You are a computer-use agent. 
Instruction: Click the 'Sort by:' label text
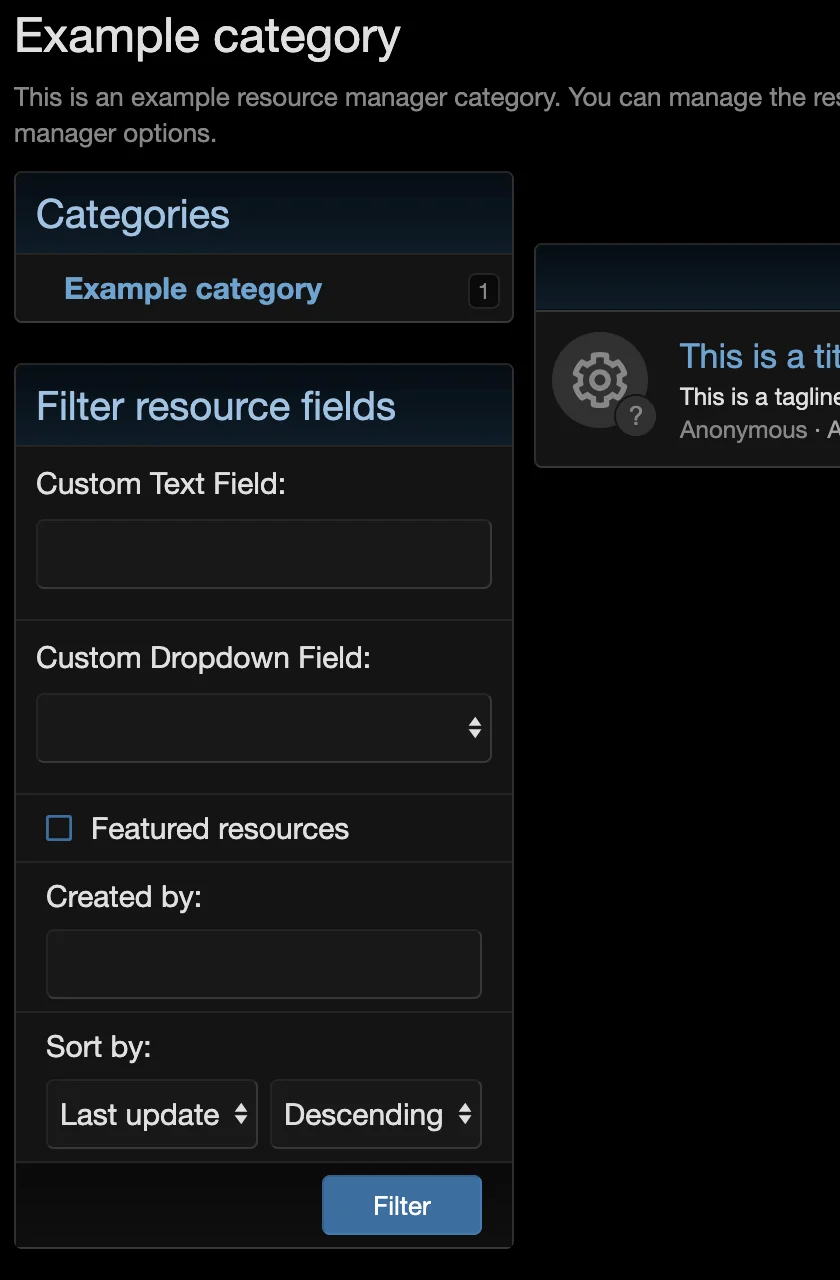(98, 1046)
